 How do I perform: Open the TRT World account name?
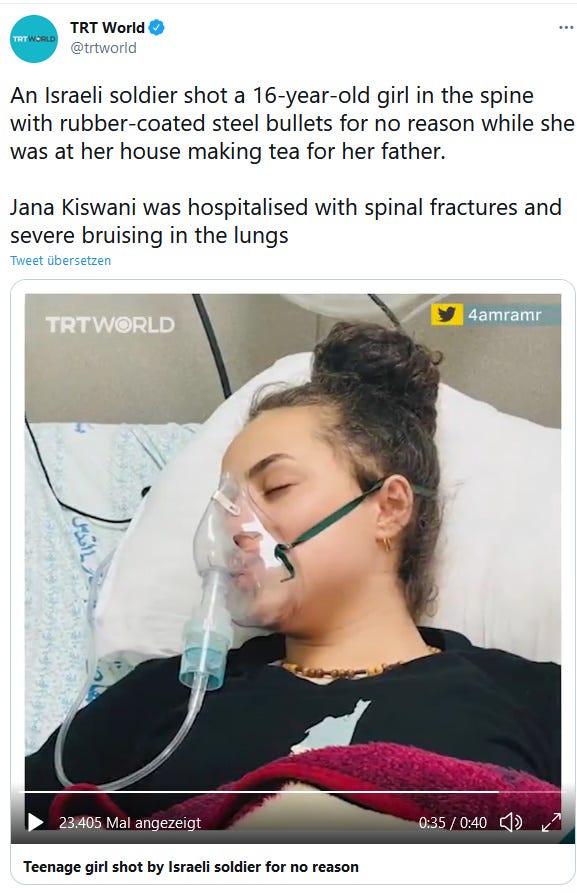(107, 27)
